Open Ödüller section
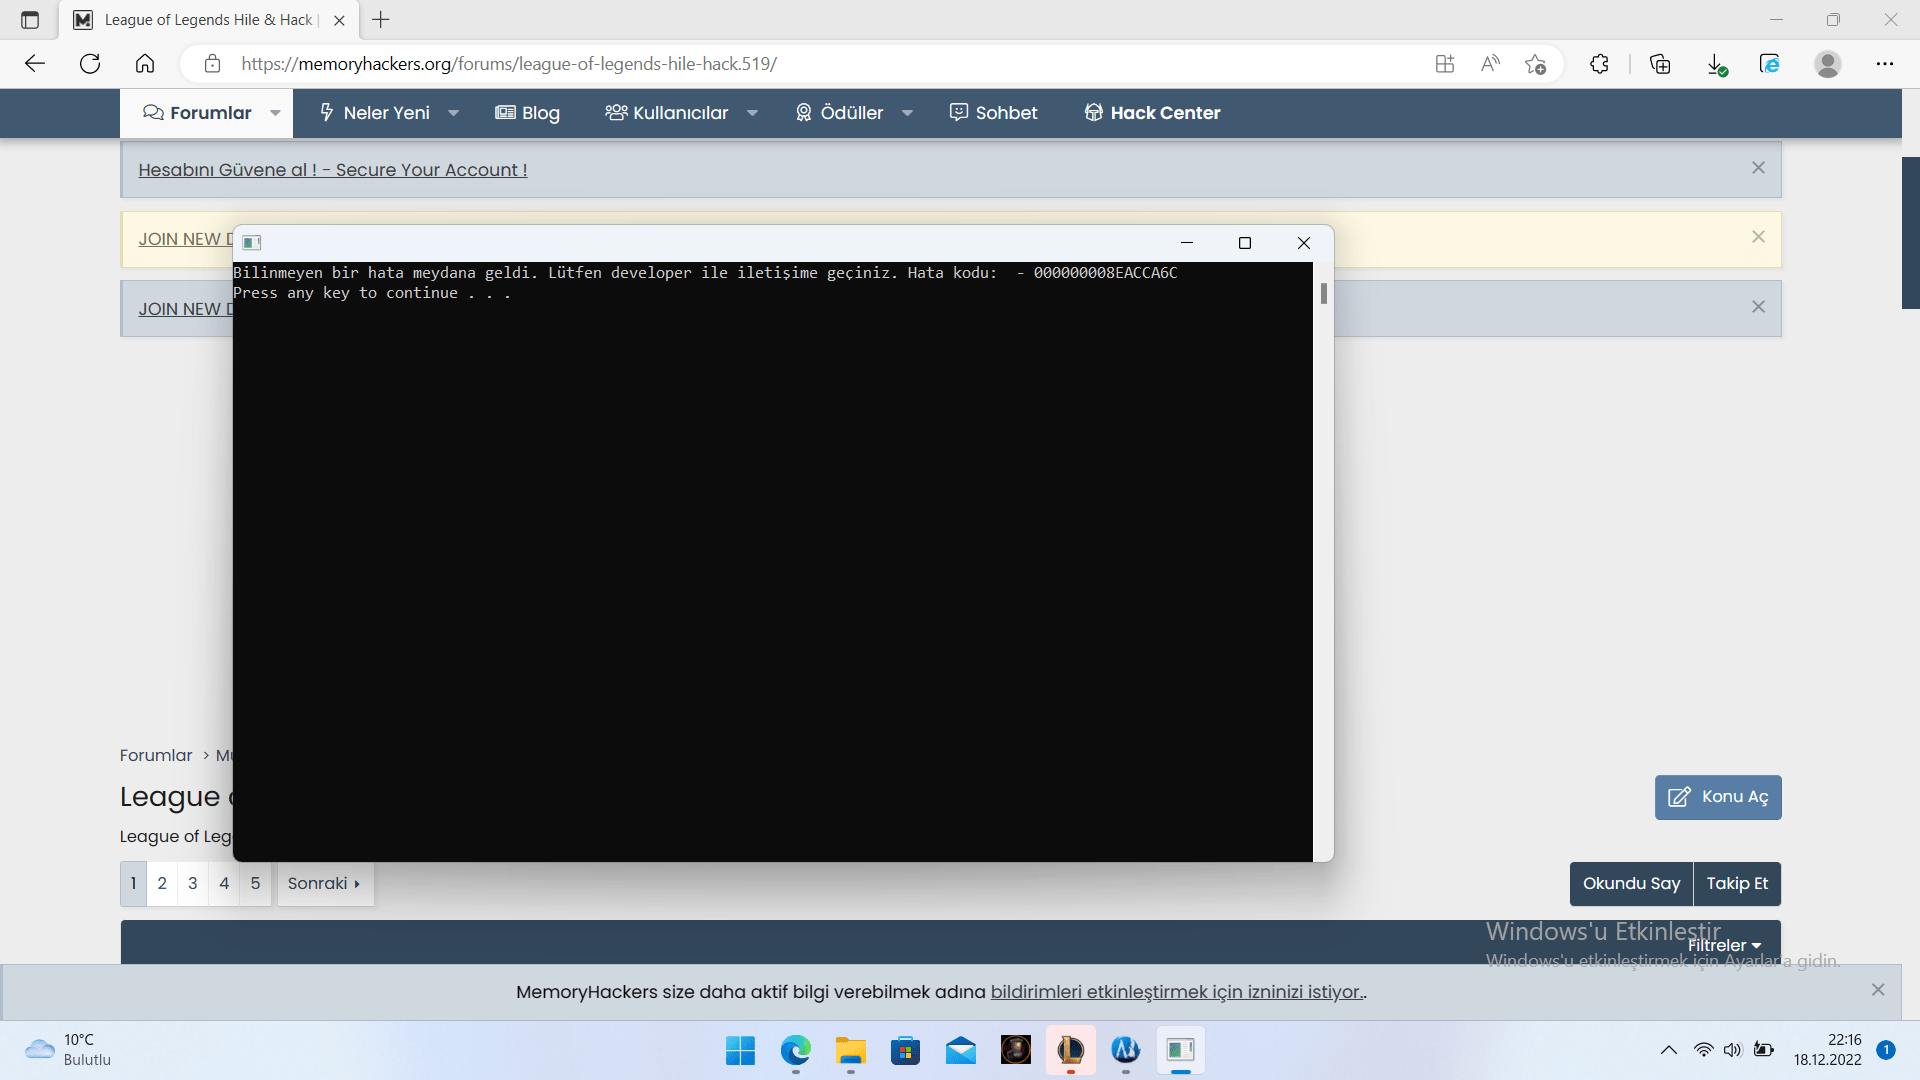Viewport: 1920px width, 1080px height. coord(840,113)
